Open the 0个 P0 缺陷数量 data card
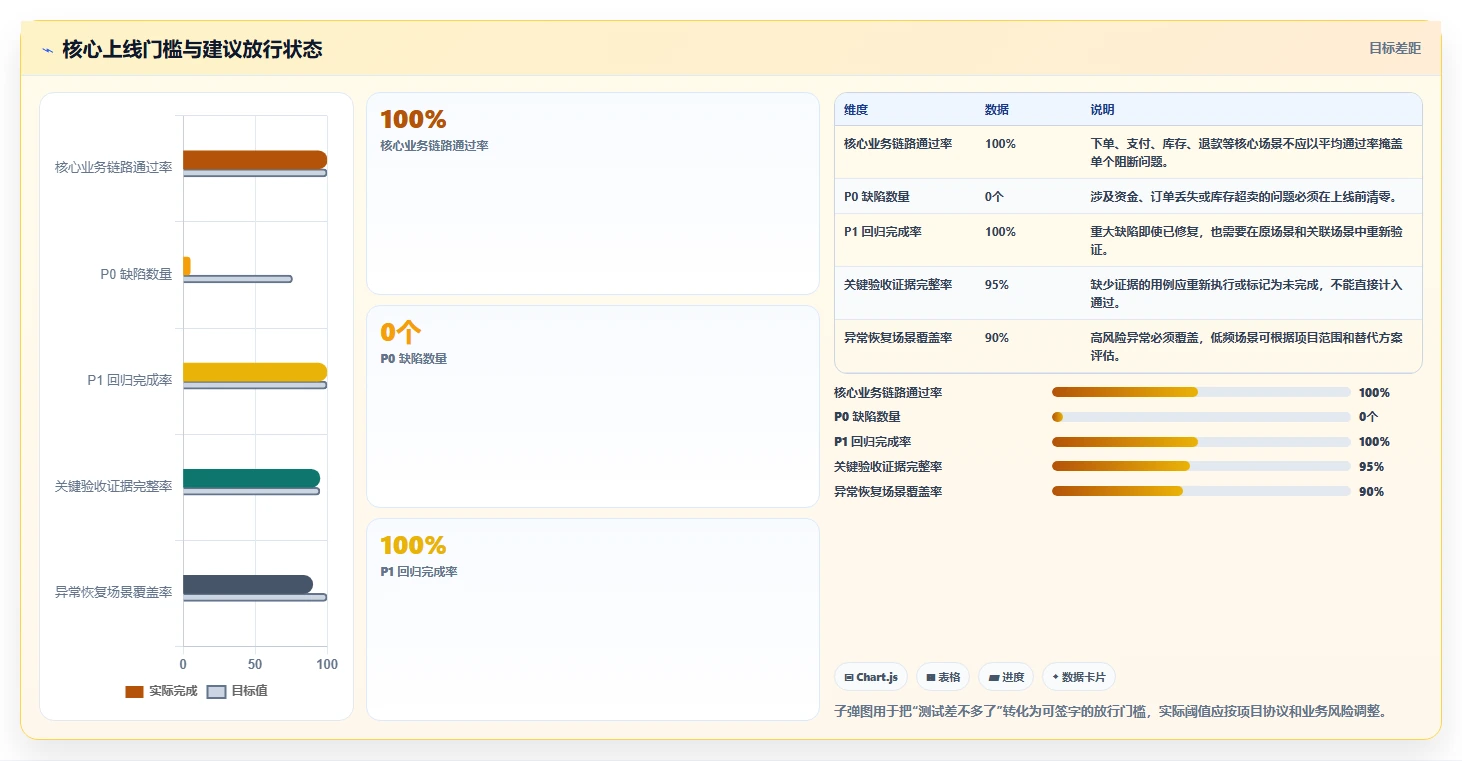 point(593,407)
